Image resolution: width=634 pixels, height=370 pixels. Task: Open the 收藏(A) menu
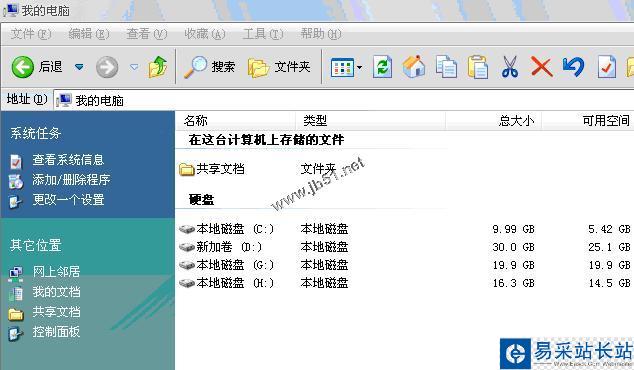(x=205, y=34)
